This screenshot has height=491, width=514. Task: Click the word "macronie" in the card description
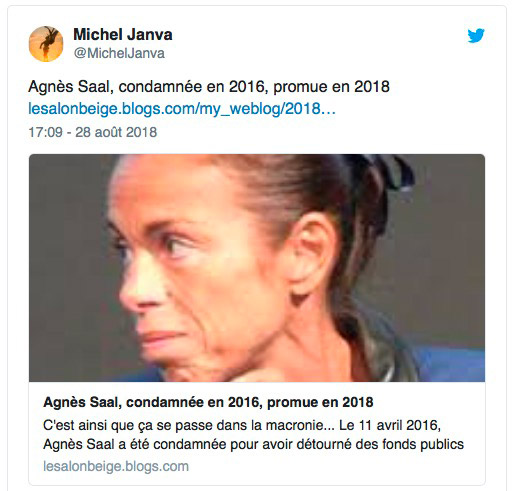295,426
